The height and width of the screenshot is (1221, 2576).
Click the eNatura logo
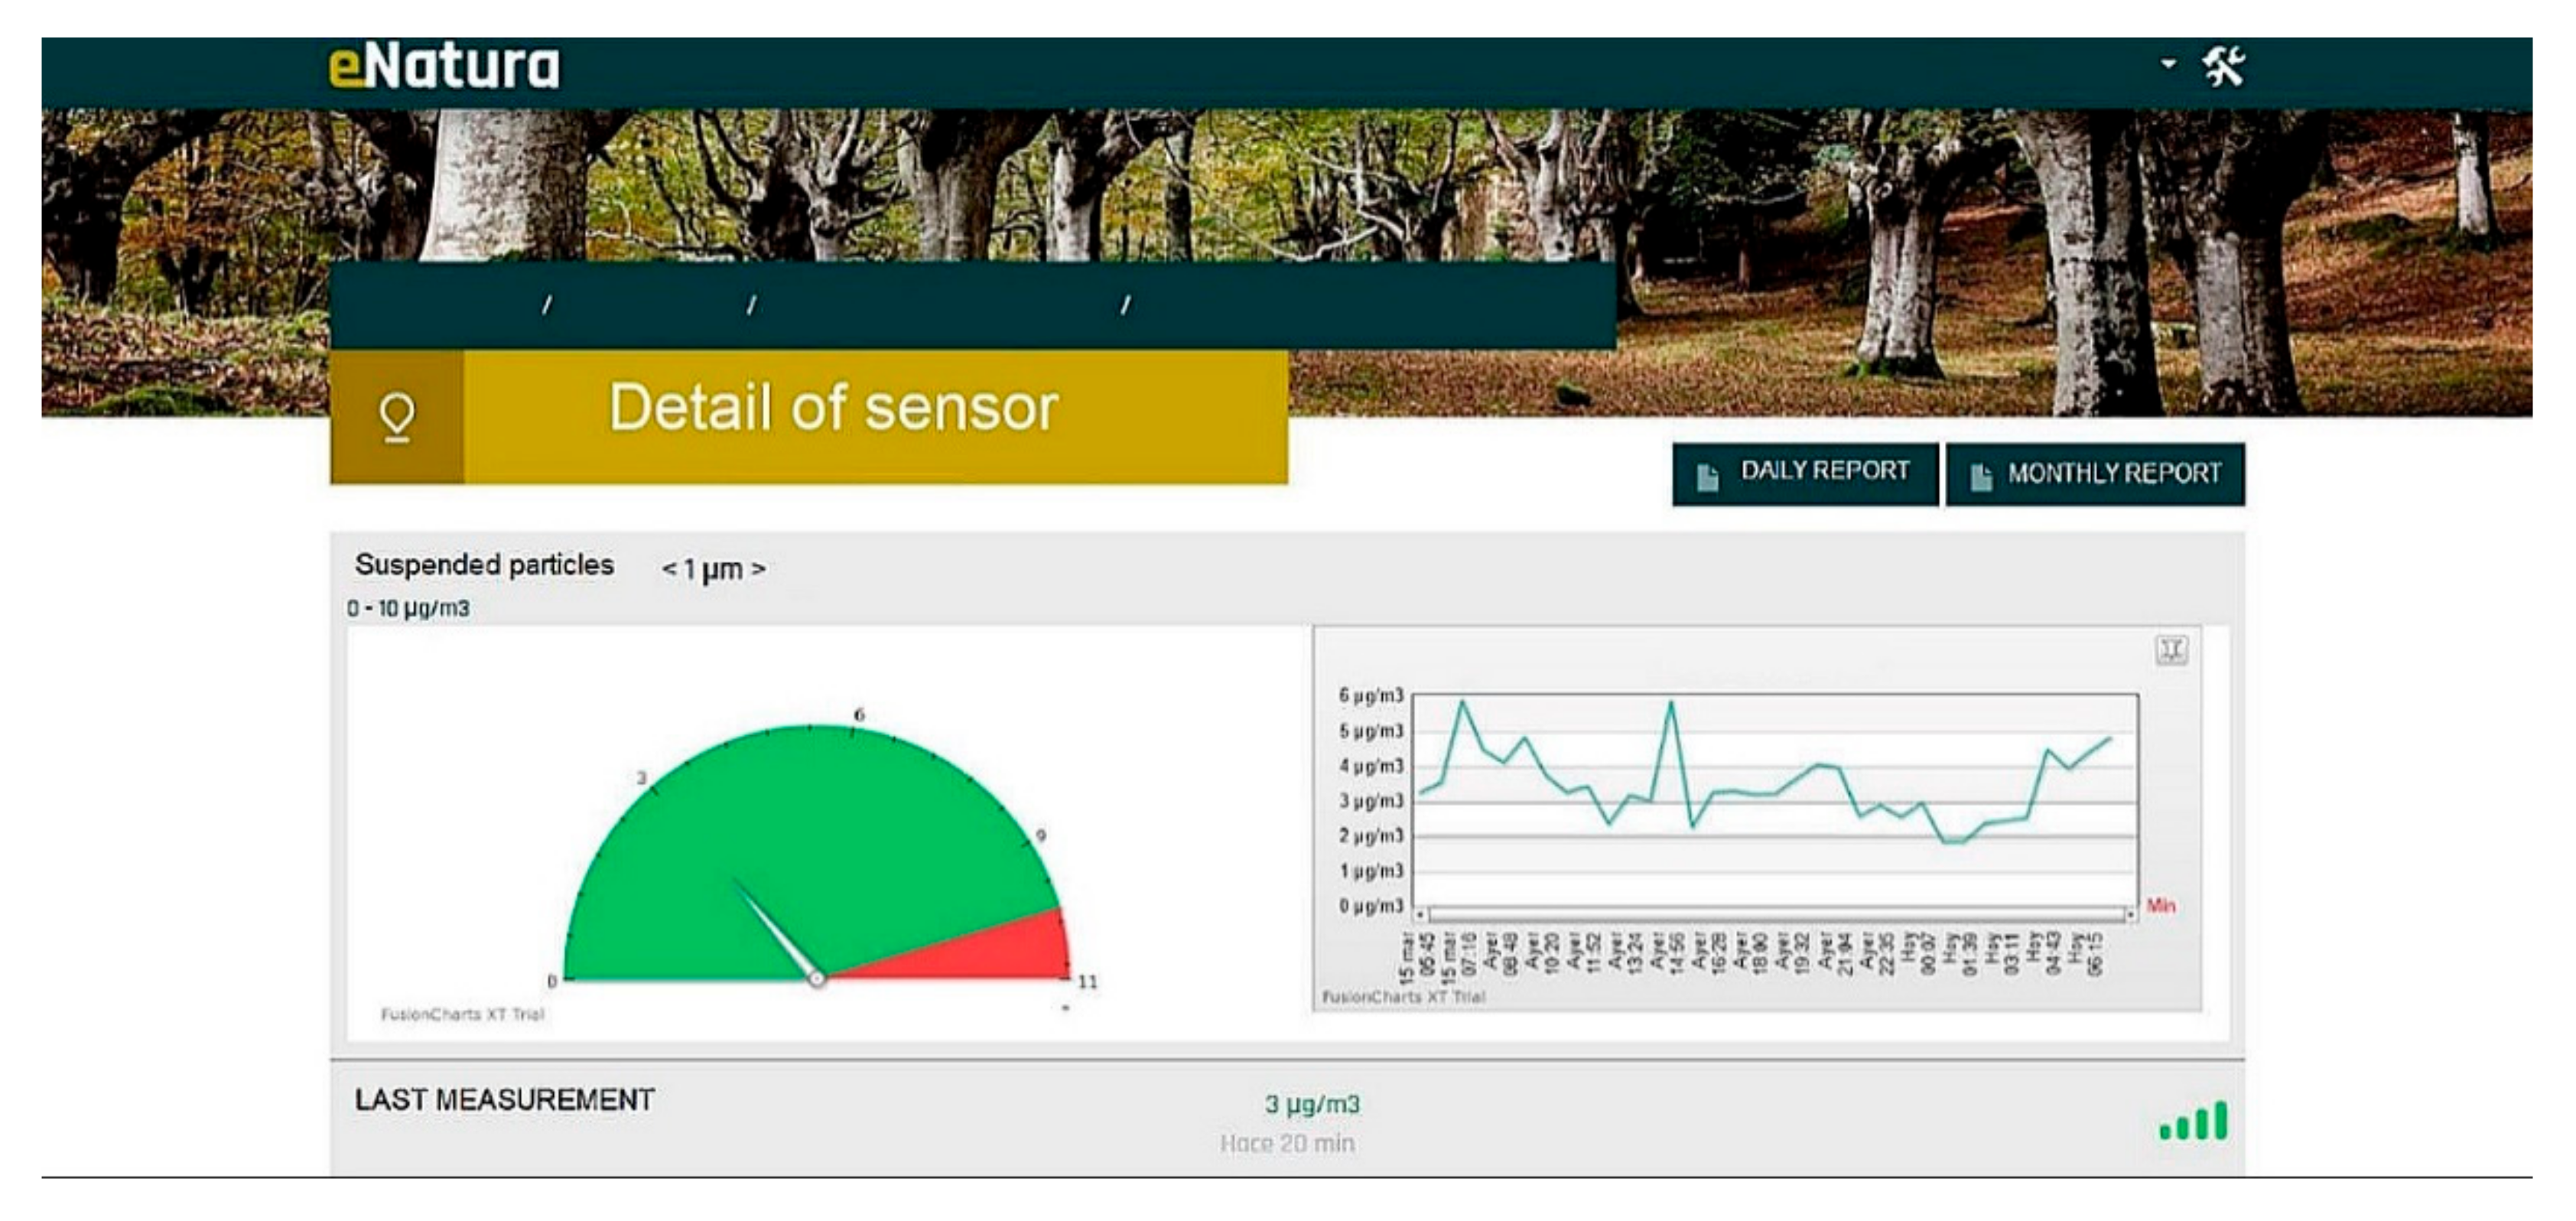(x=445, y=67)
